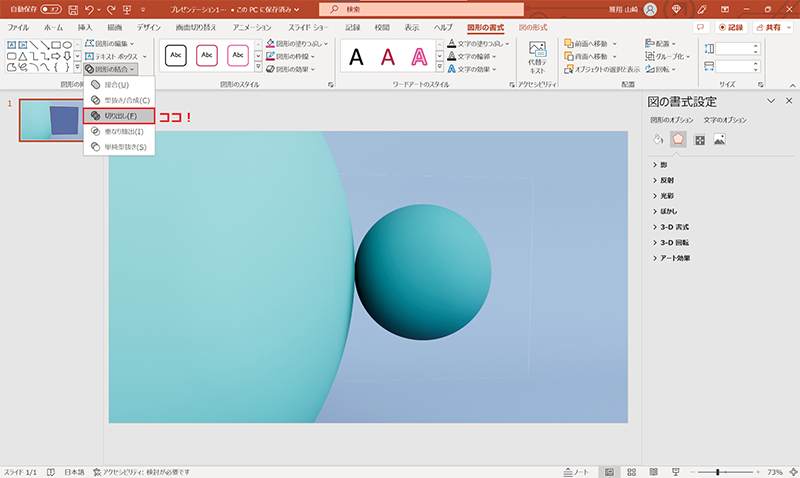The height and width of the screenshot is (478, 800).
Task: Click the black-outlined Abc shape style swatch
Action: [175, 55]
